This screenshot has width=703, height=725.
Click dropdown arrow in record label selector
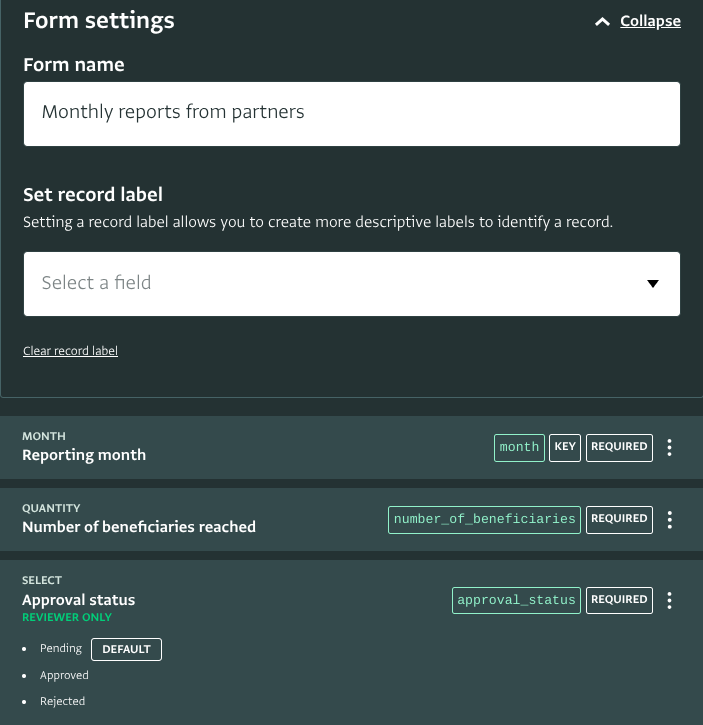point(653,283)
